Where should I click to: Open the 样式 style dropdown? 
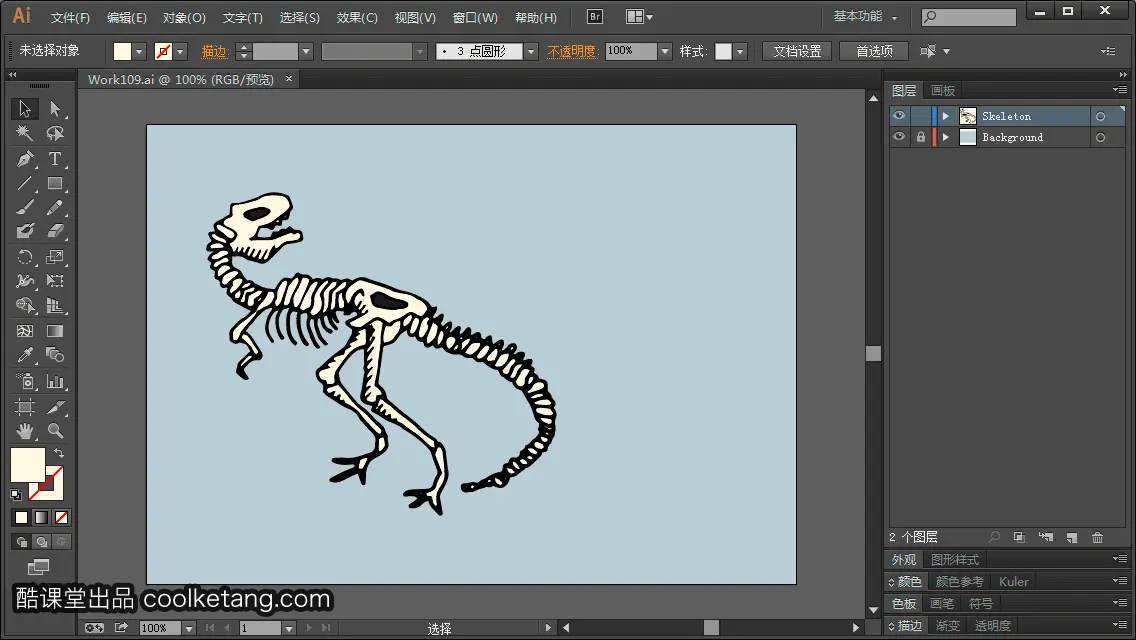coord(740,51)
